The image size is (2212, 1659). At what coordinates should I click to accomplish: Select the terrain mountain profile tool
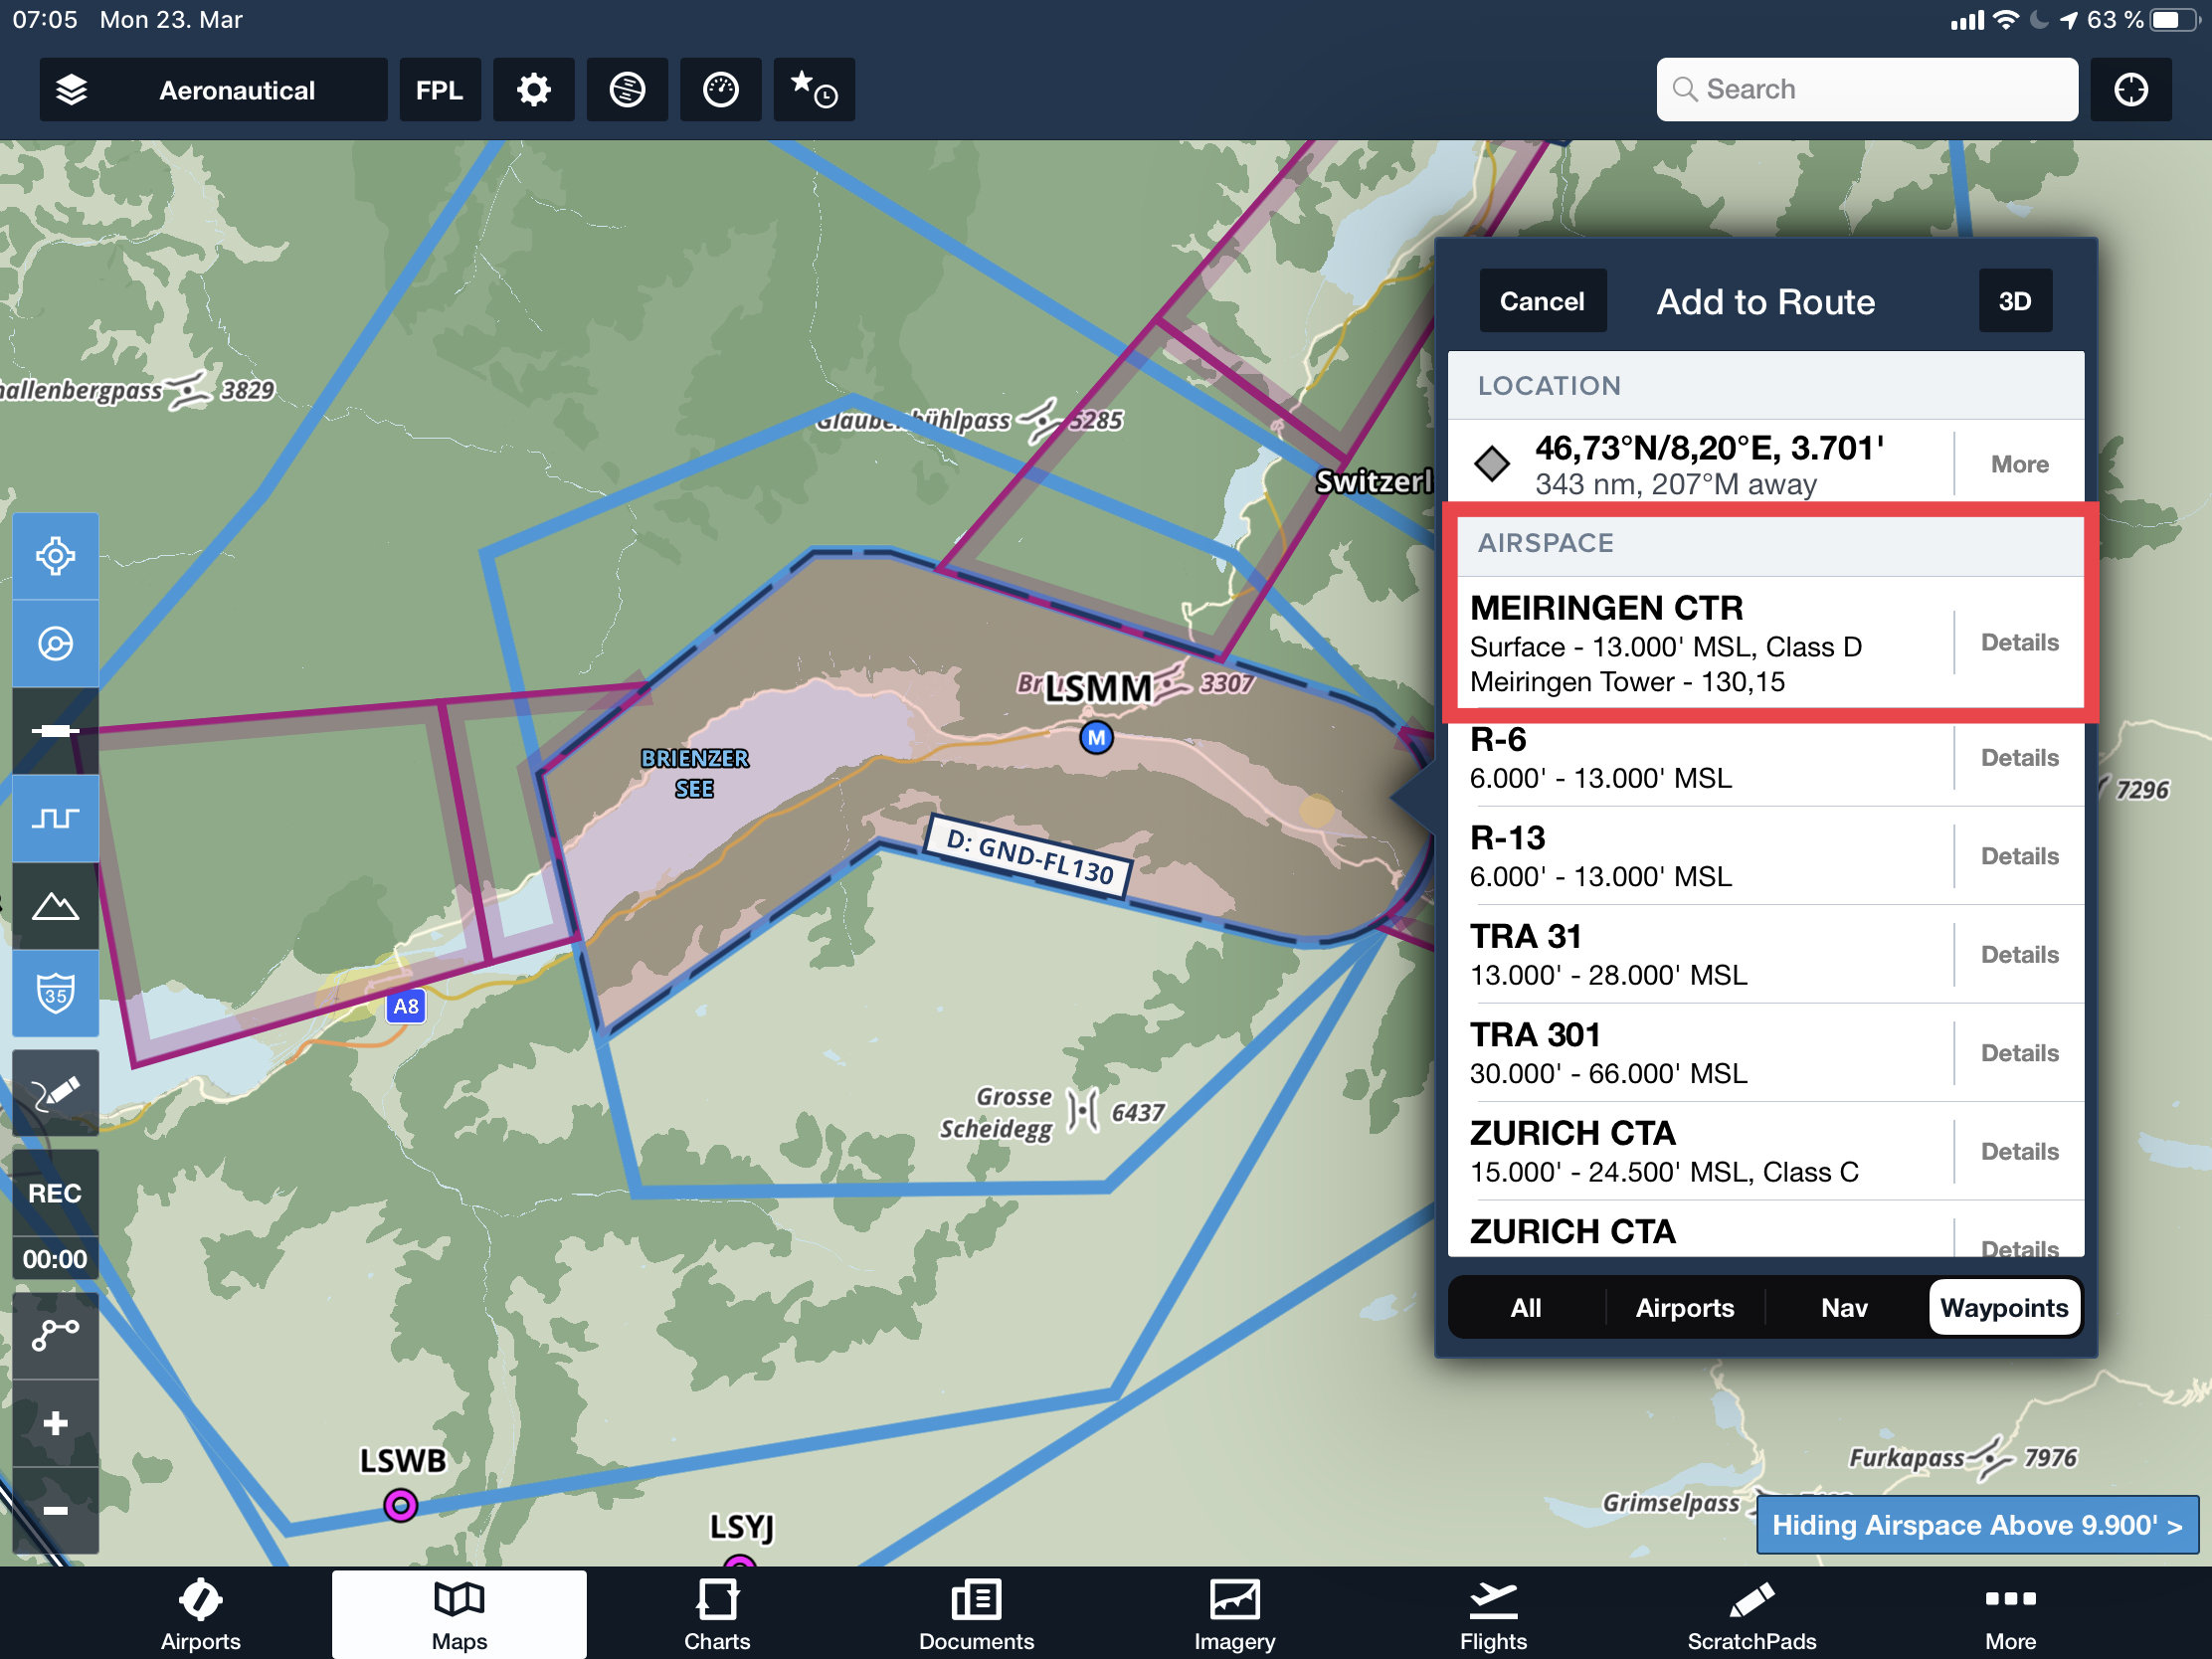(55, 906)
